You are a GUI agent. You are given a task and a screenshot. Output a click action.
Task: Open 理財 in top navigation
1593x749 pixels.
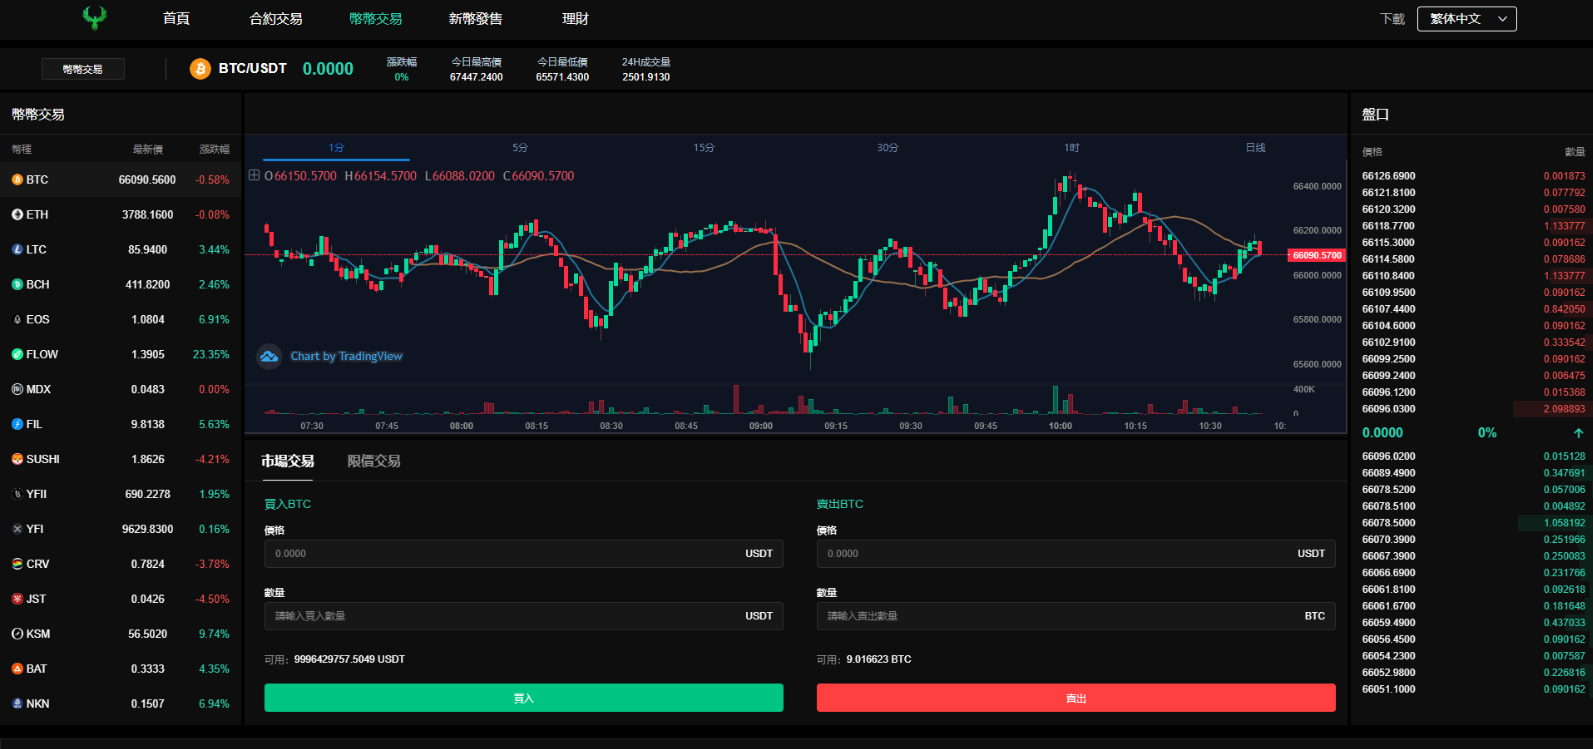point(575,19)
